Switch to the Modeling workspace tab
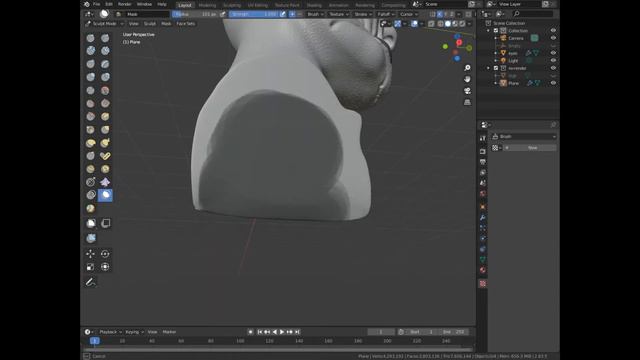 [x=207, y=5]
